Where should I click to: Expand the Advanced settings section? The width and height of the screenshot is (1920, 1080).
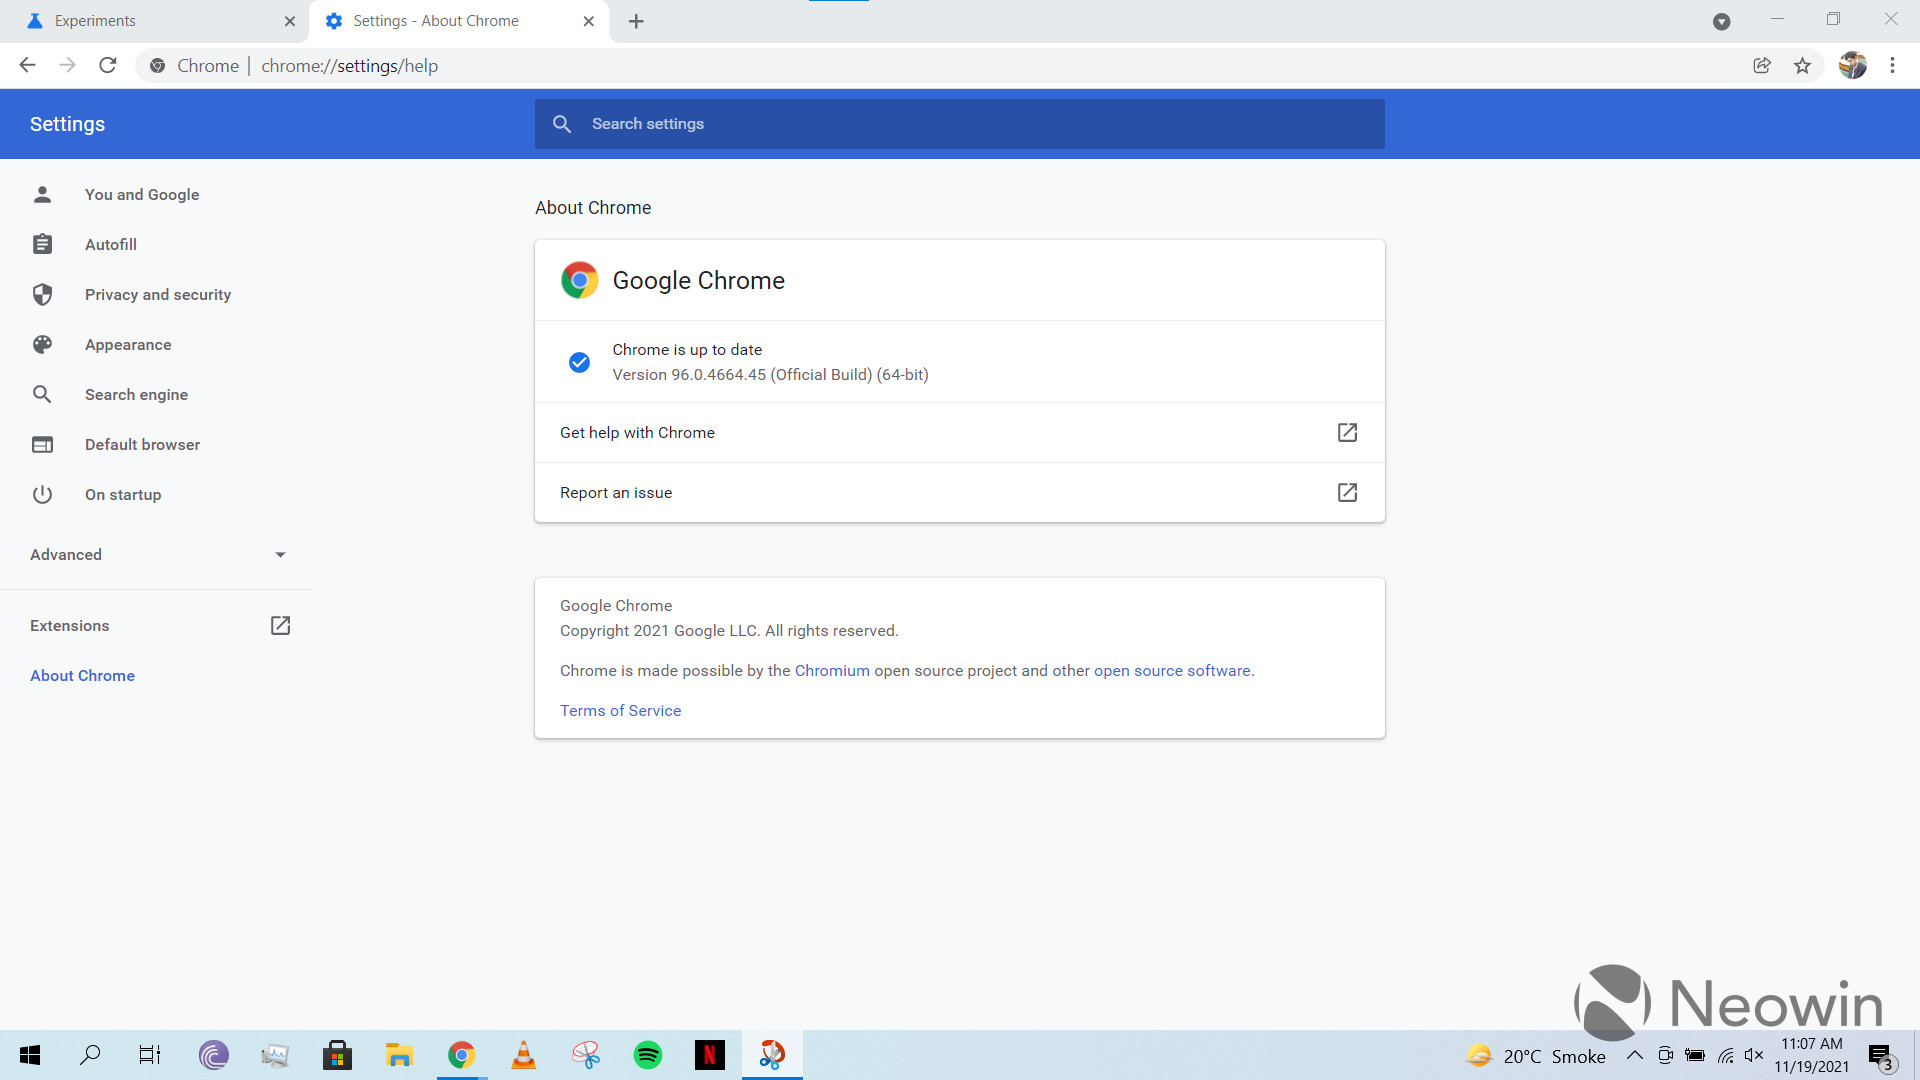coord(157,554)
